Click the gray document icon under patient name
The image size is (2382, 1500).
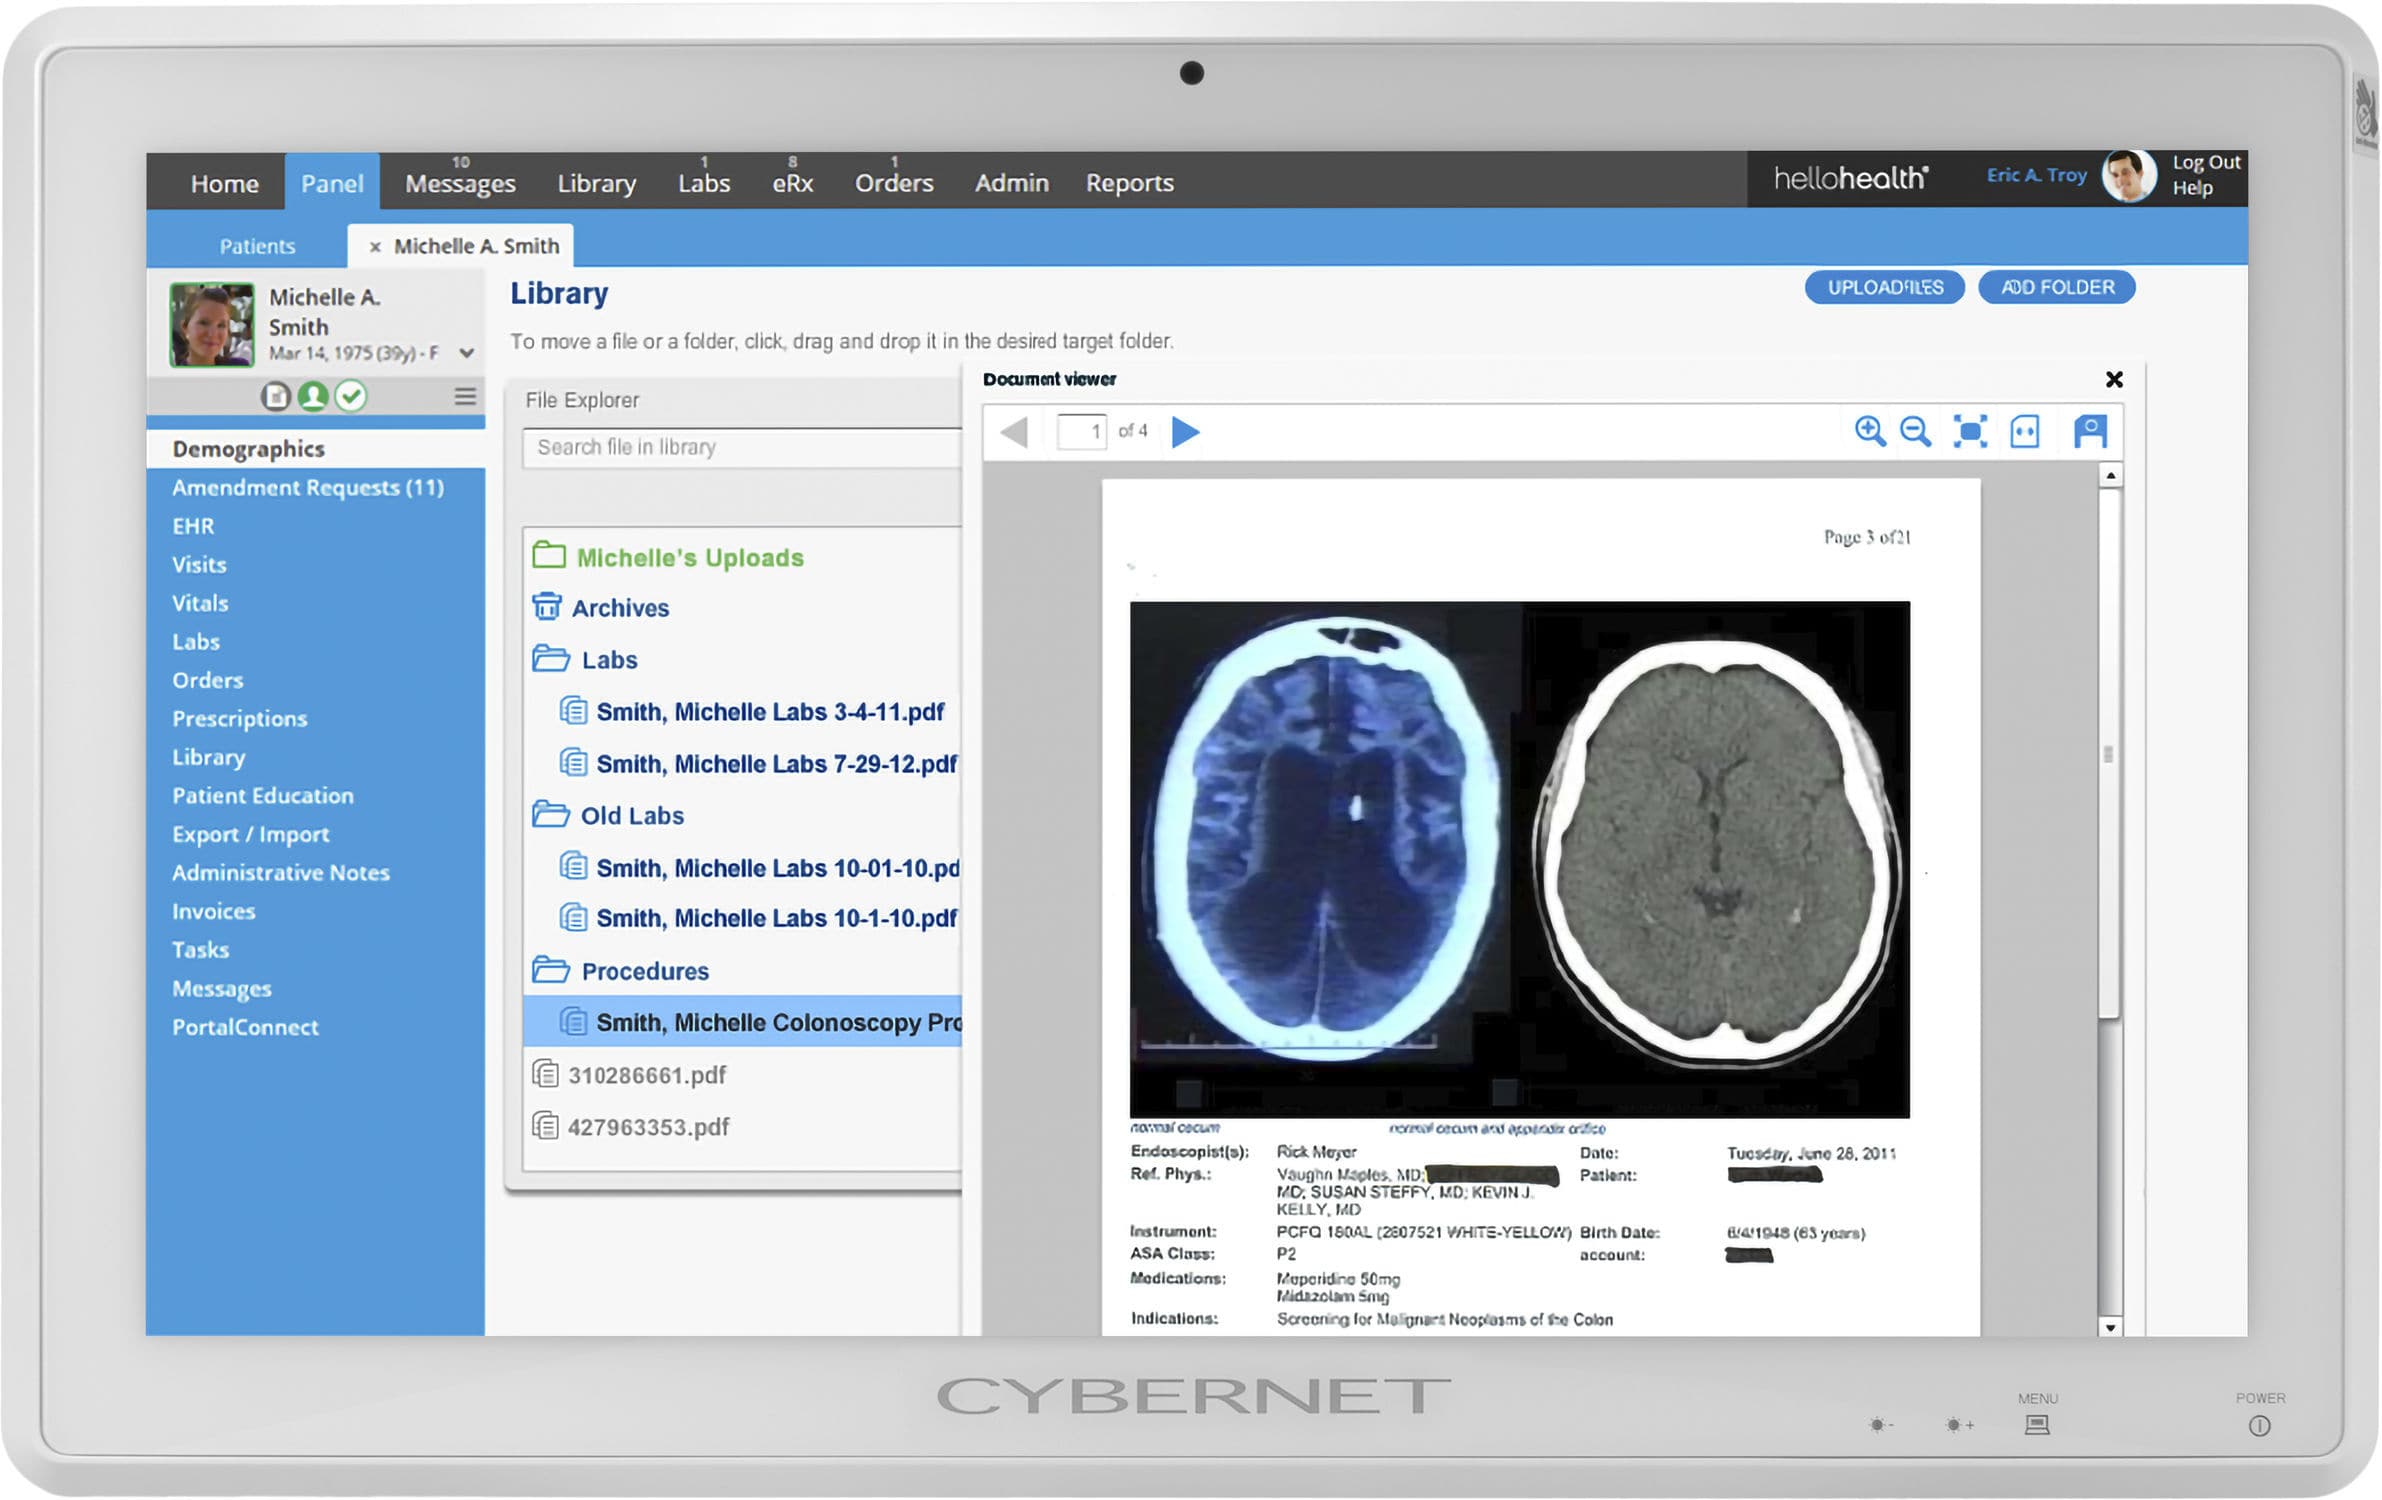[275, 396]
